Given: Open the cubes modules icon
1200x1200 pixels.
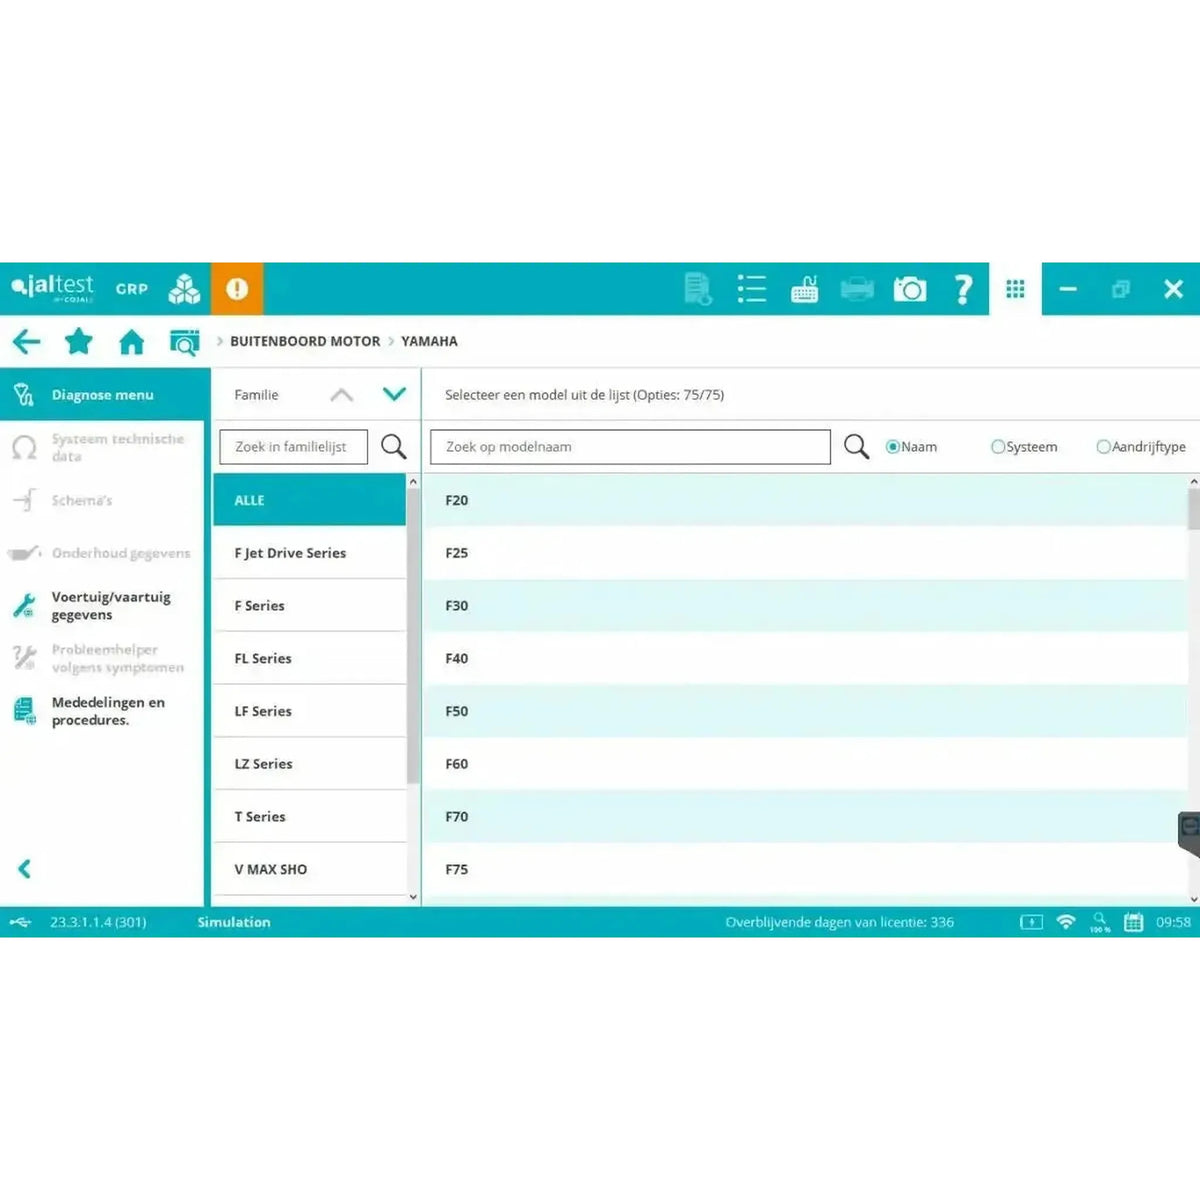Looking at the screenshot, I should [x=184, y=289].
